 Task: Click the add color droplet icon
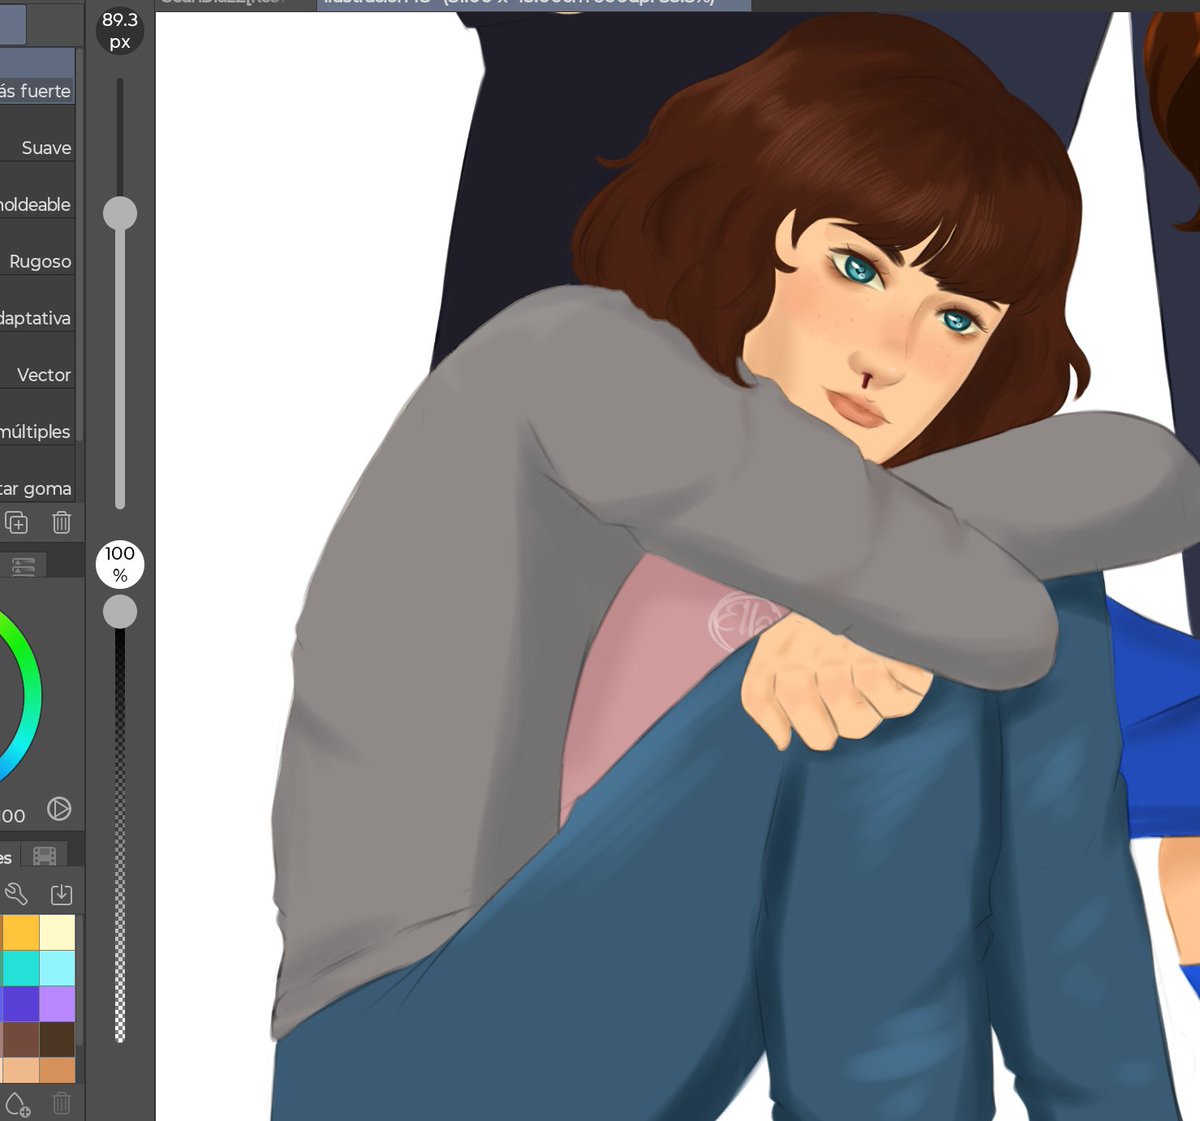pyautogui.click(x=17, y=1104)
